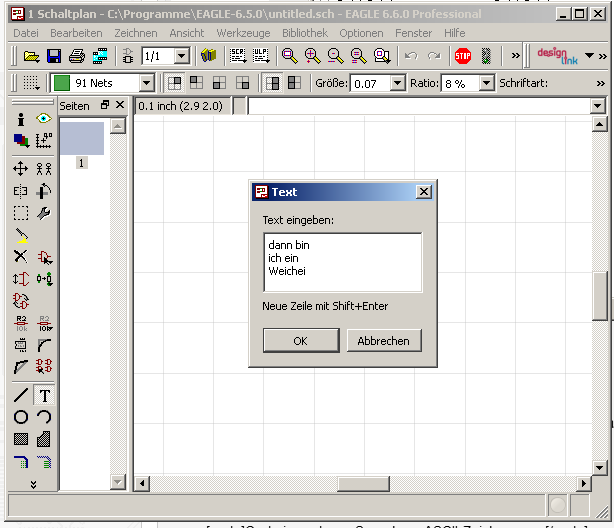Click the green layer color swatch
The width and height of the screenshot is (614, 528).
(61, 83)
